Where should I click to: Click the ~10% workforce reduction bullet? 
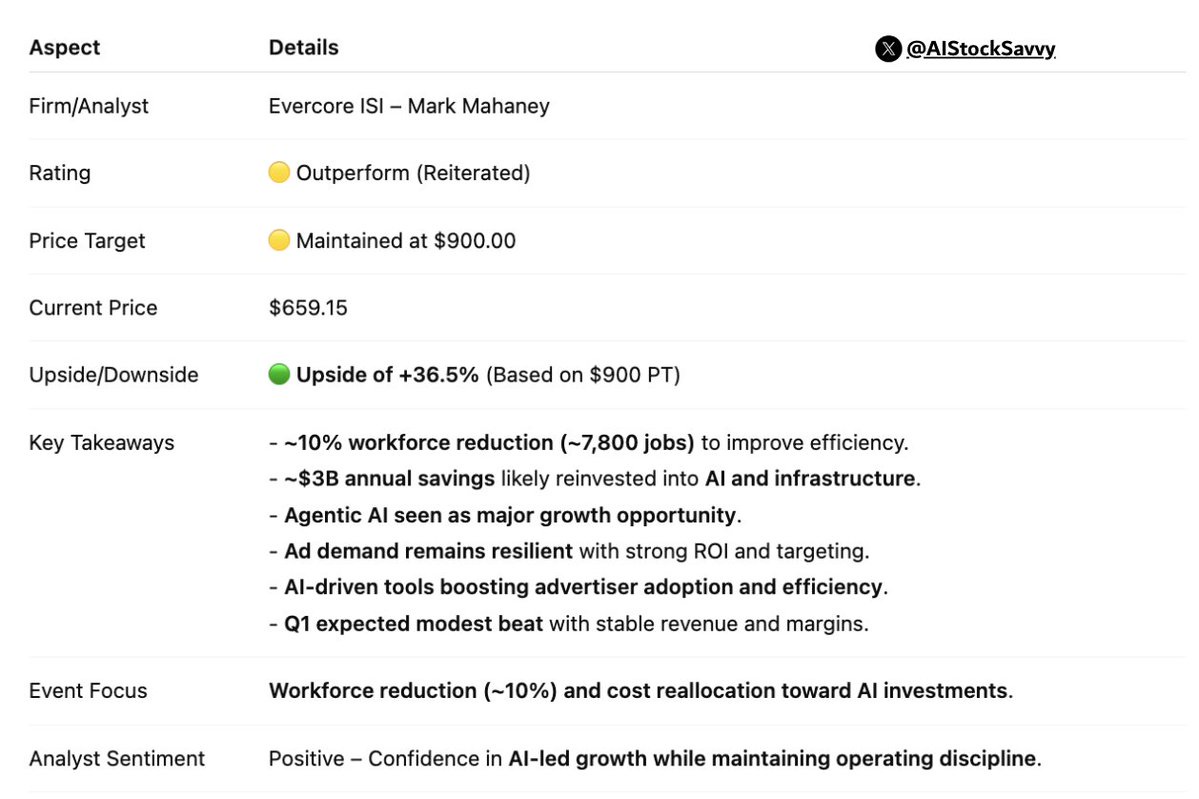[589, 443]
